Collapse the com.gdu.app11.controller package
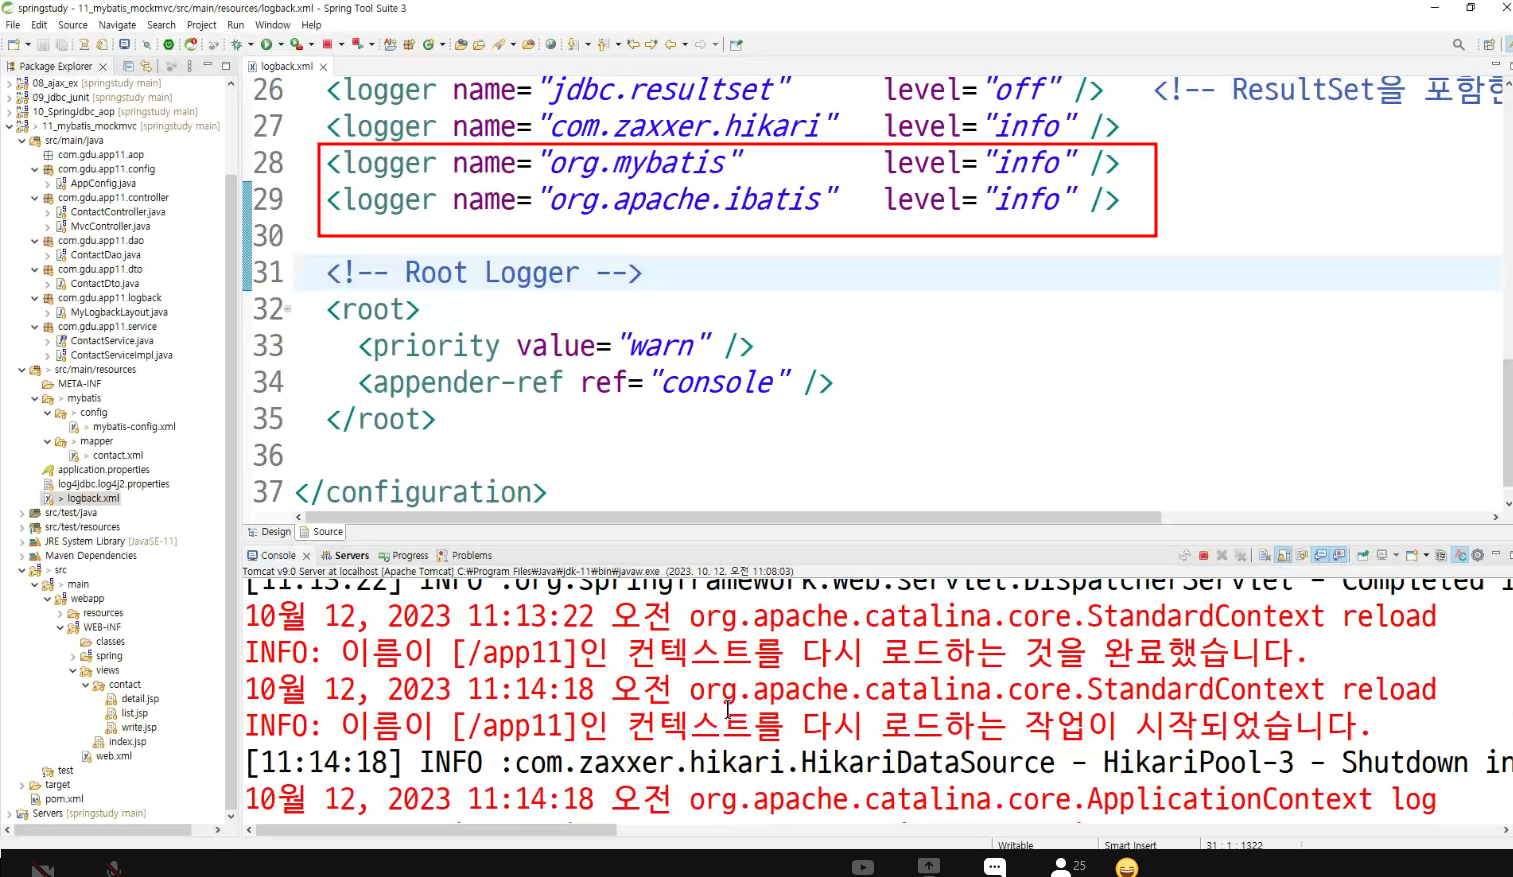1513x877 pixels. (35, 198)
